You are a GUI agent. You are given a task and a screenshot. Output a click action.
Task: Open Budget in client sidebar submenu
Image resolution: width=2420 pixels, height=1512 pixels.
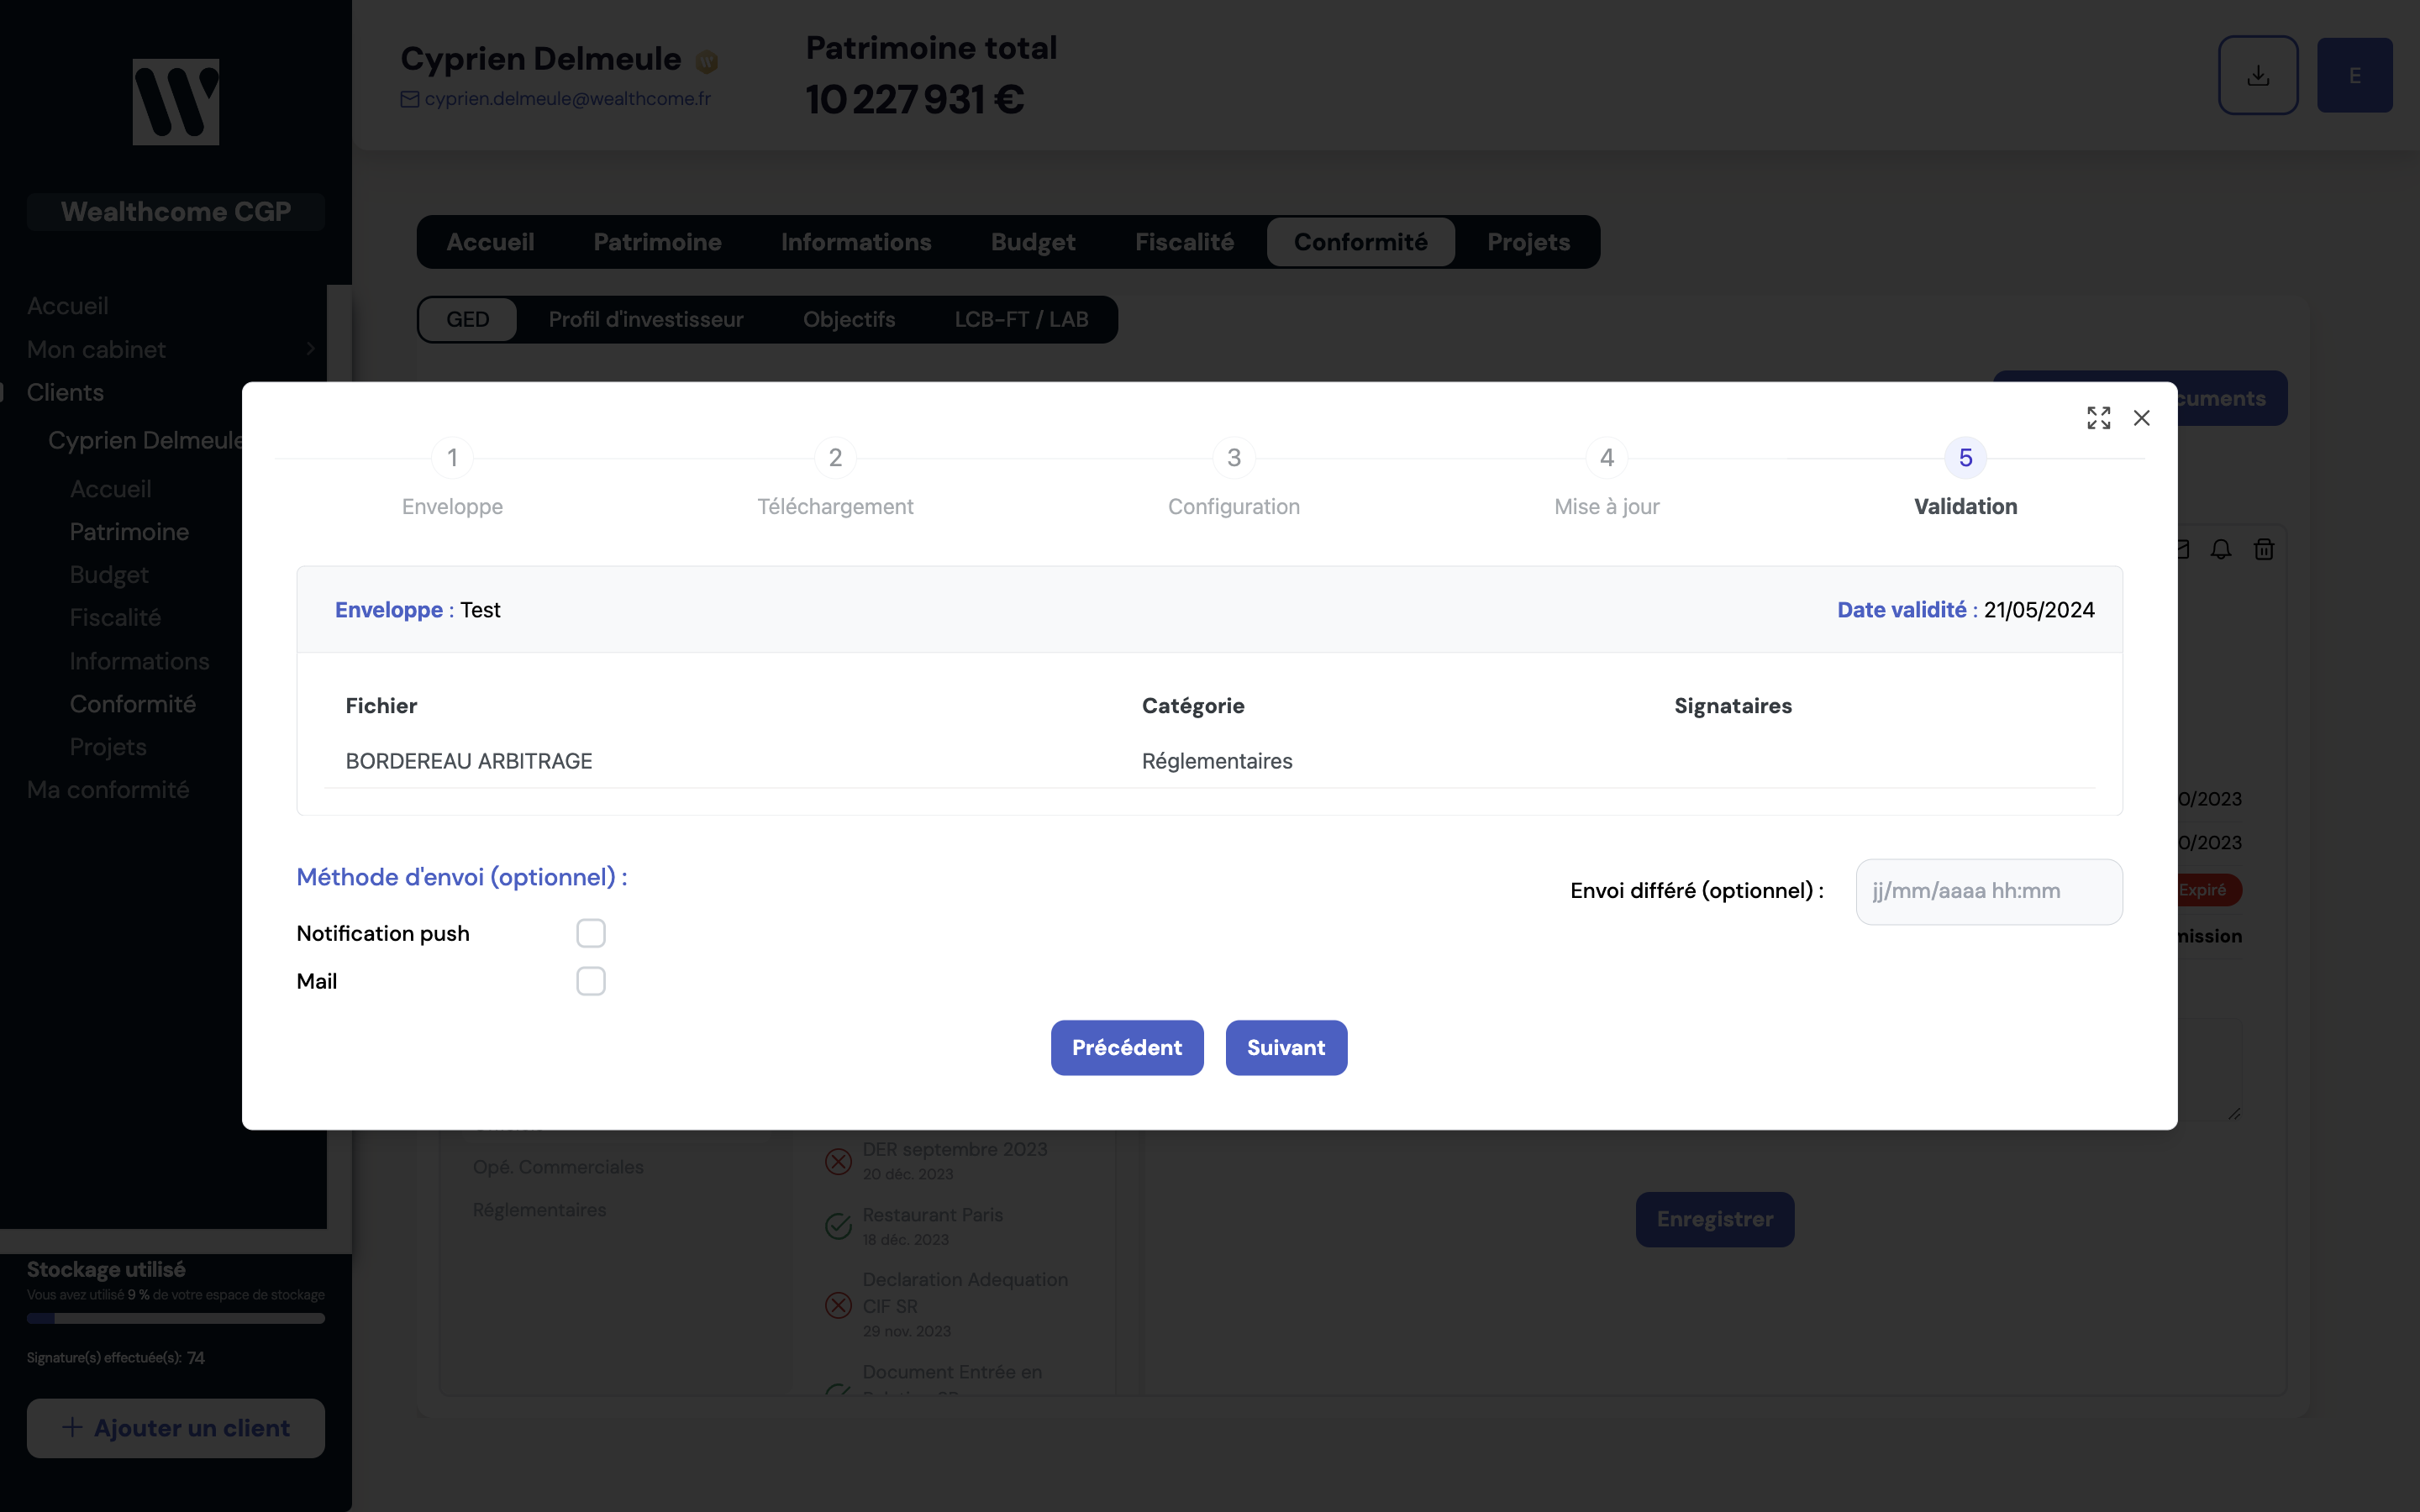[109, 575]
